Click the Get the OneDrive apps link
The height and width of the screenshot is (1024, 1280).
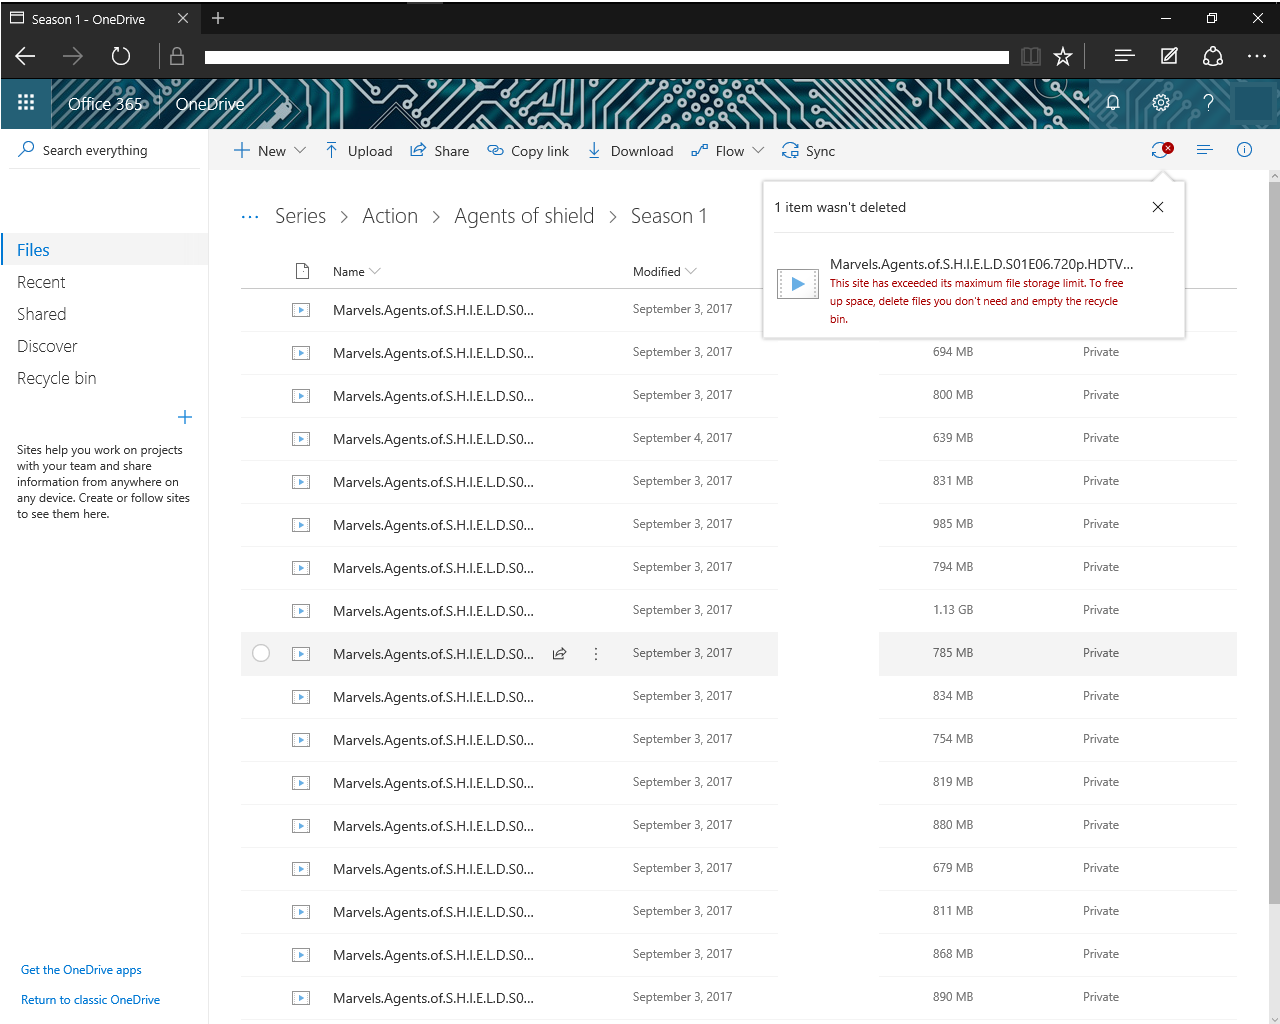tap(80, 969)
